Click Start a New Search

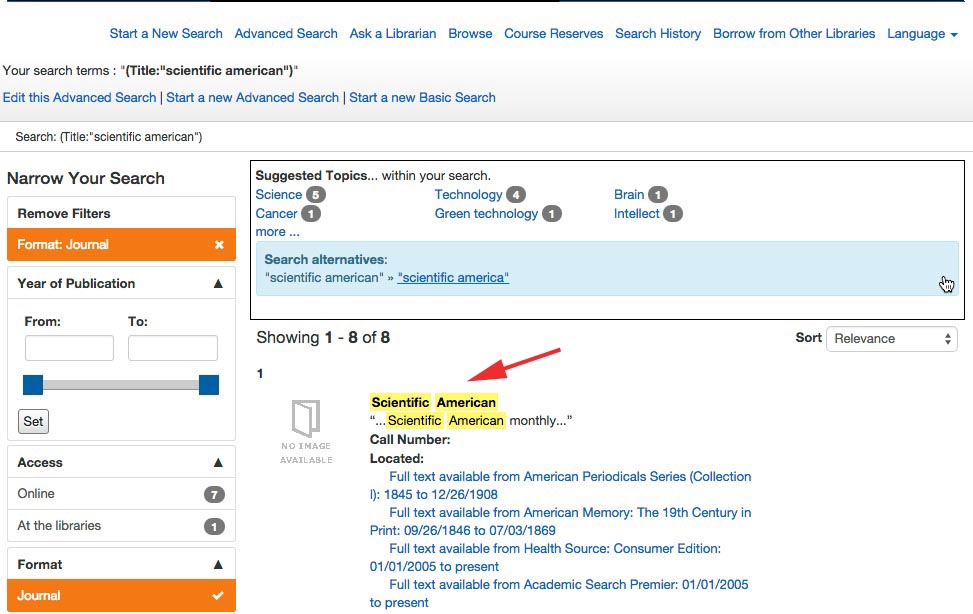pos(166,34)
